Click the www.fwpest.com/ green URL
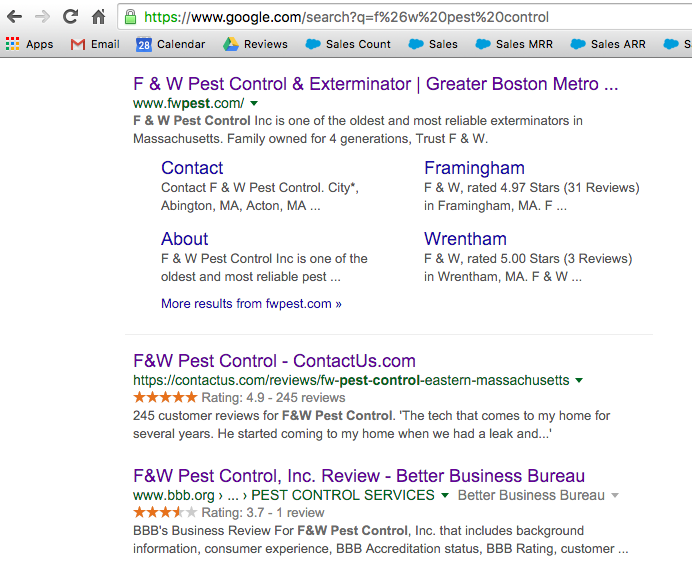 point(188,103)
